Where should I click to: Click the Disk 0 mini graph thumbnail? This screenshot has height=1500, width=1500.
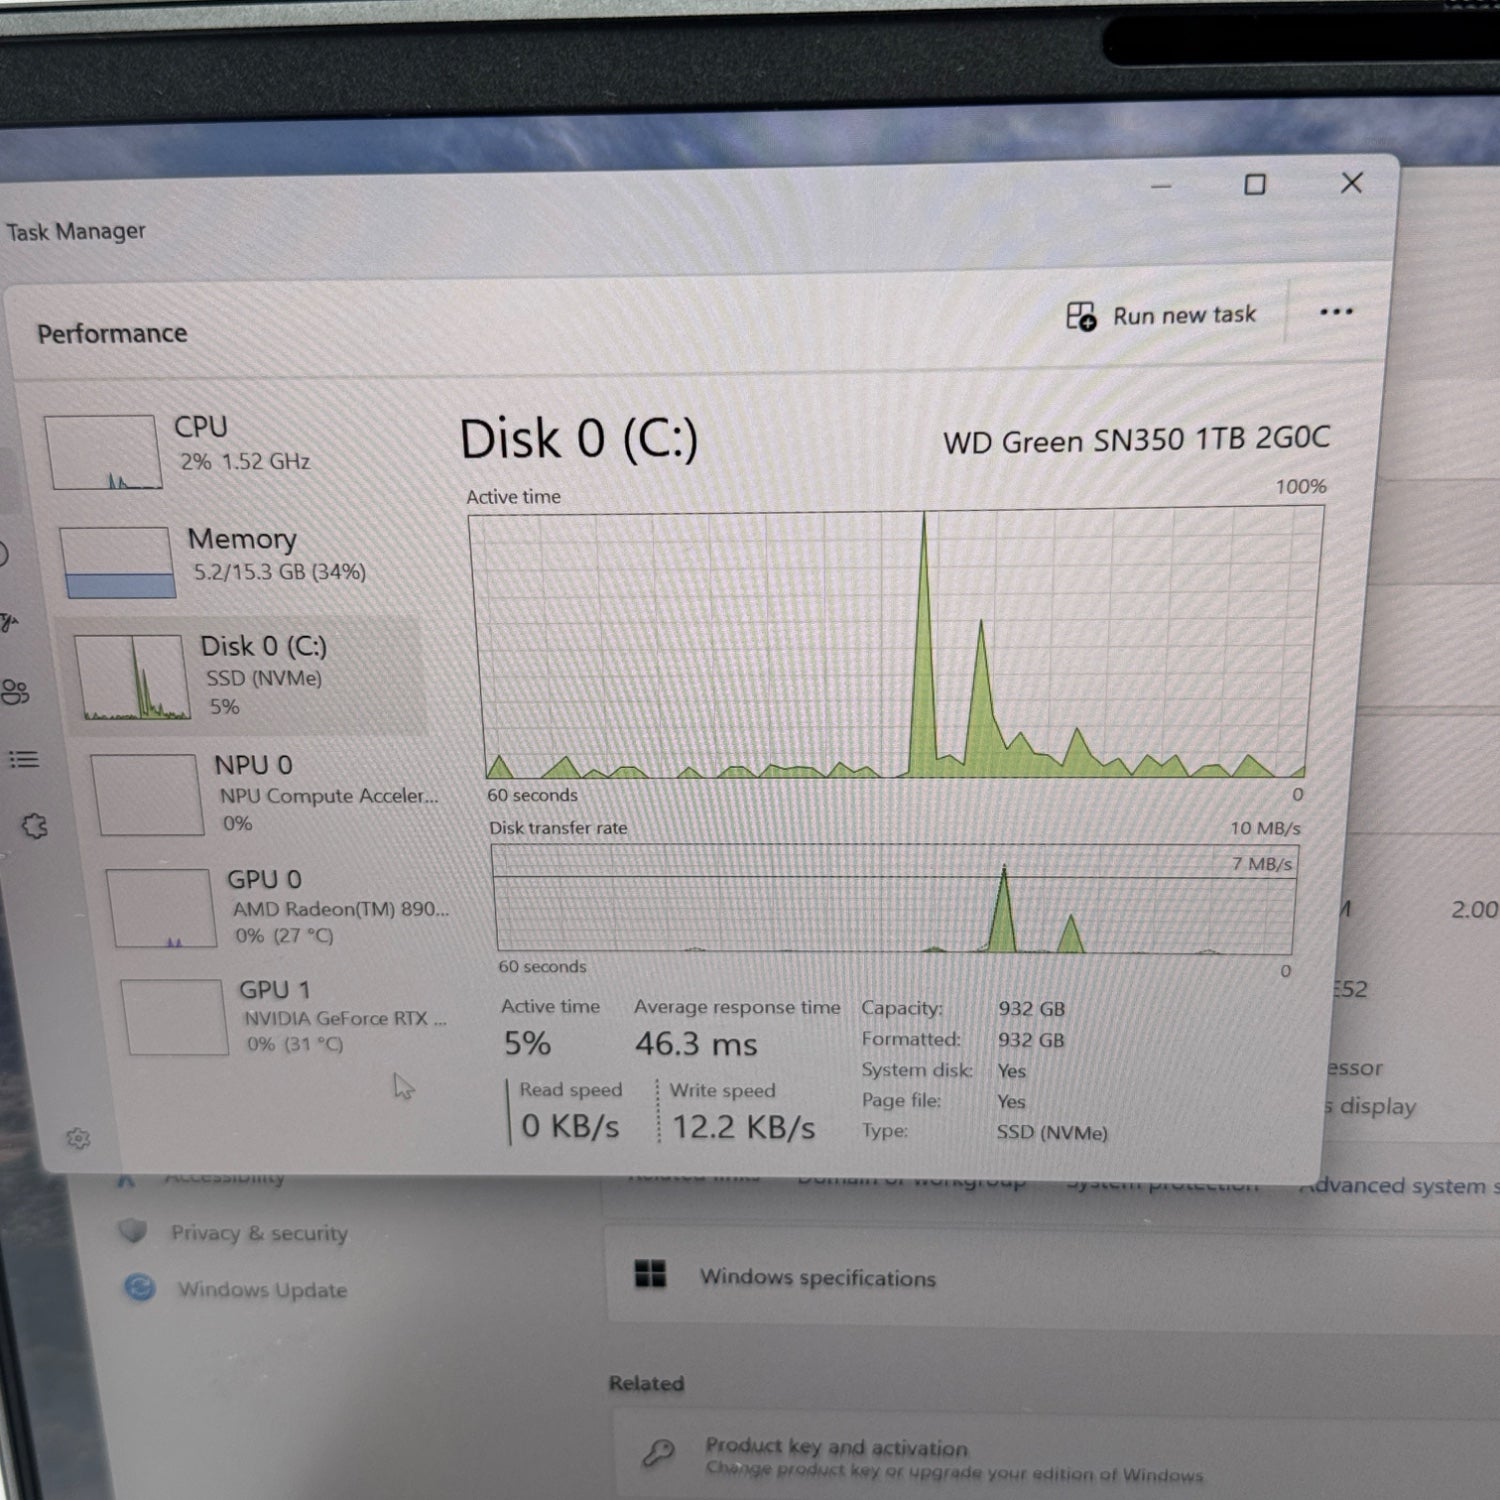tap(133, 677)
